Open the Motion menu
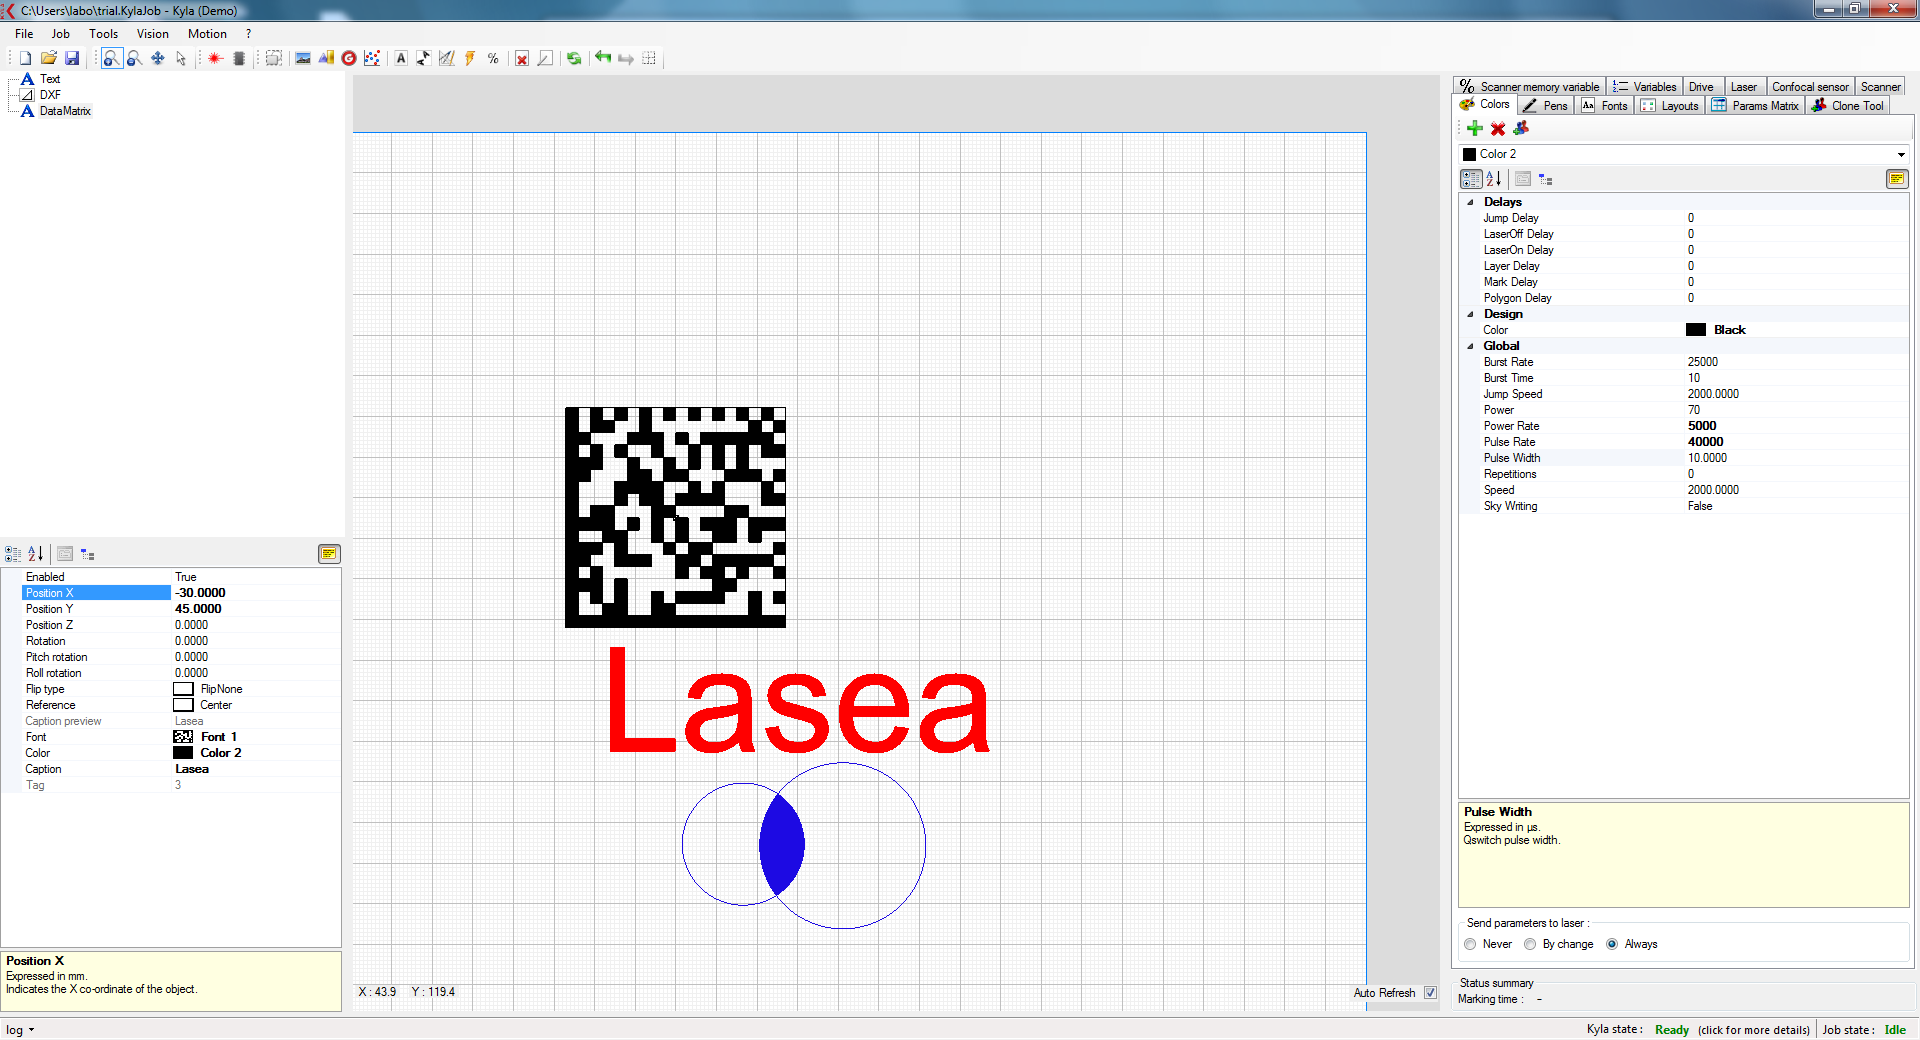The image size is (1920, 1040). tap(207, 34)
